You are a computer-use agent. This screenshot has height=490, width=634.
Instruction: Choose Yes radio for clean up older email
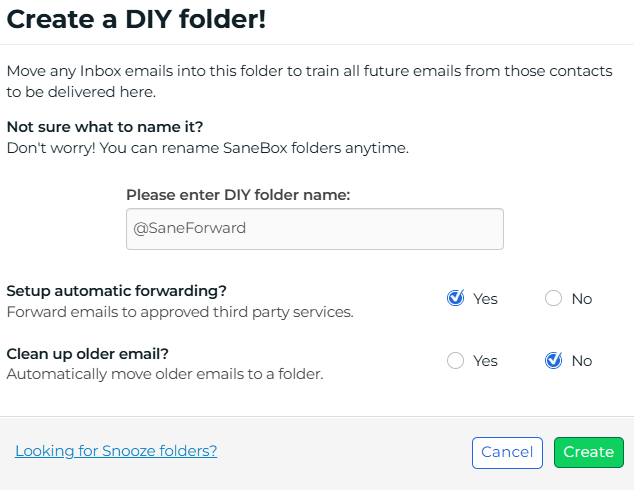point(456,360)
